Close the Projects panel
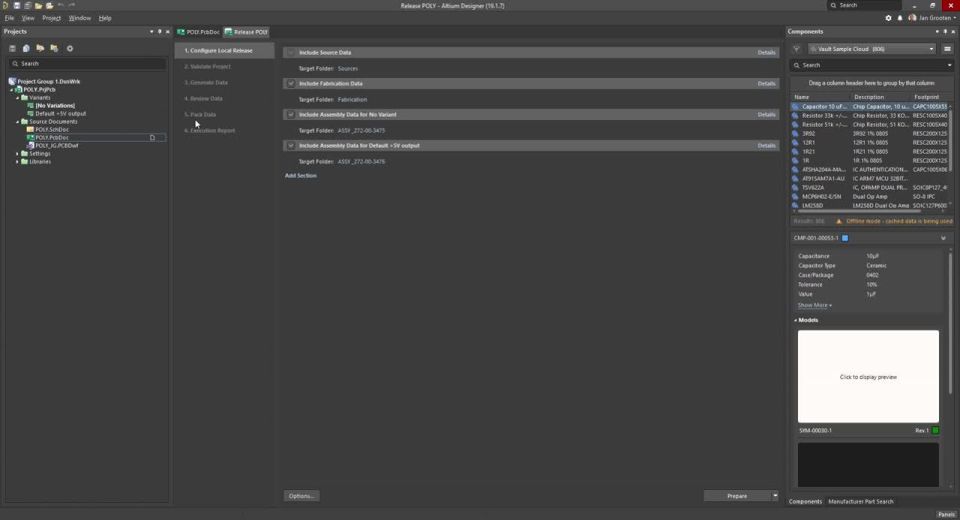Image resolution: width=960 pixels, height=520 pixels. [168, 32]
